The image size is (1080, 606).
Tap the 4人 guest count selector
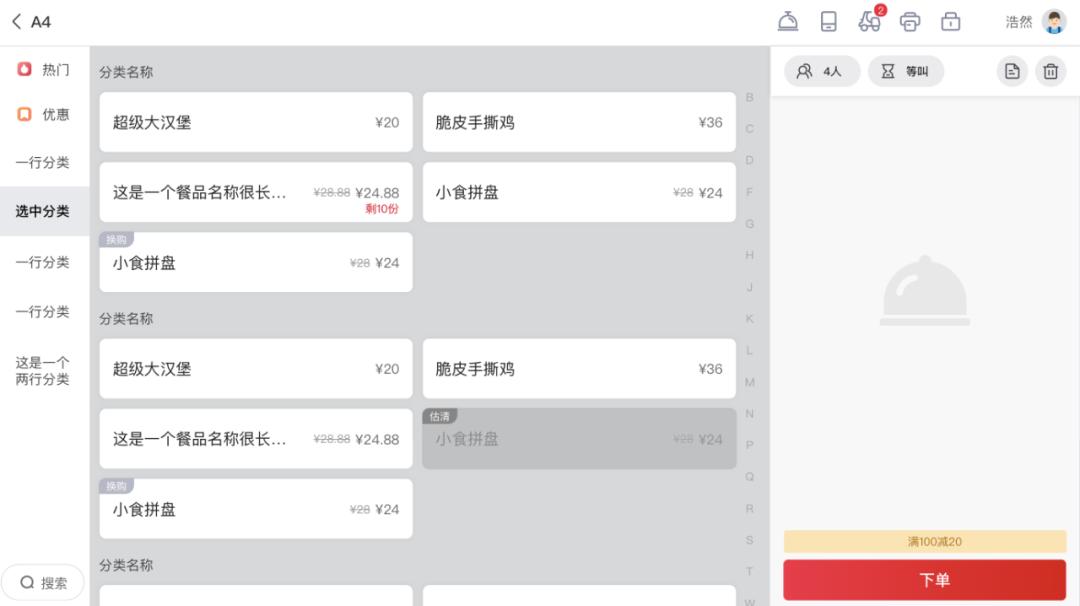821,71
